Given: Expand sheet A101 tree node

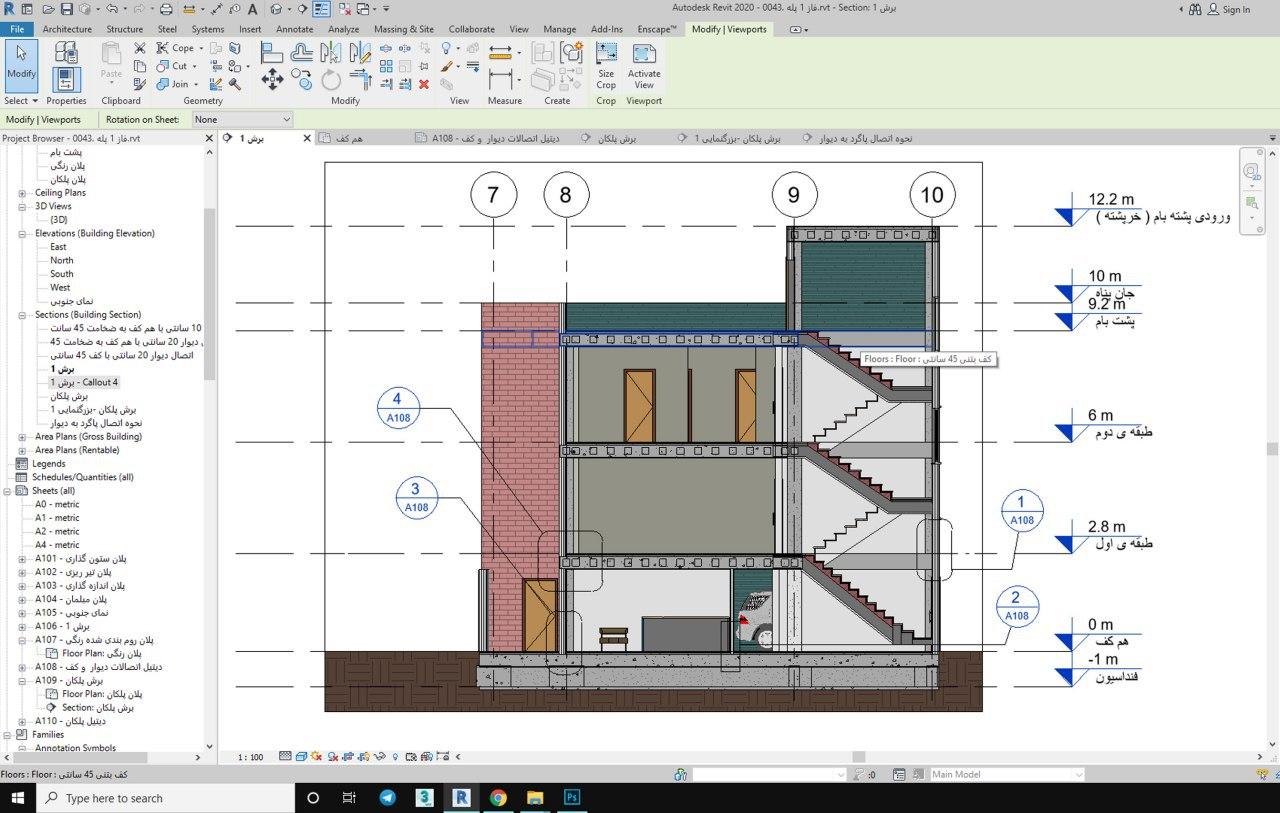Looking at the screenshot, I should [22, 559].
